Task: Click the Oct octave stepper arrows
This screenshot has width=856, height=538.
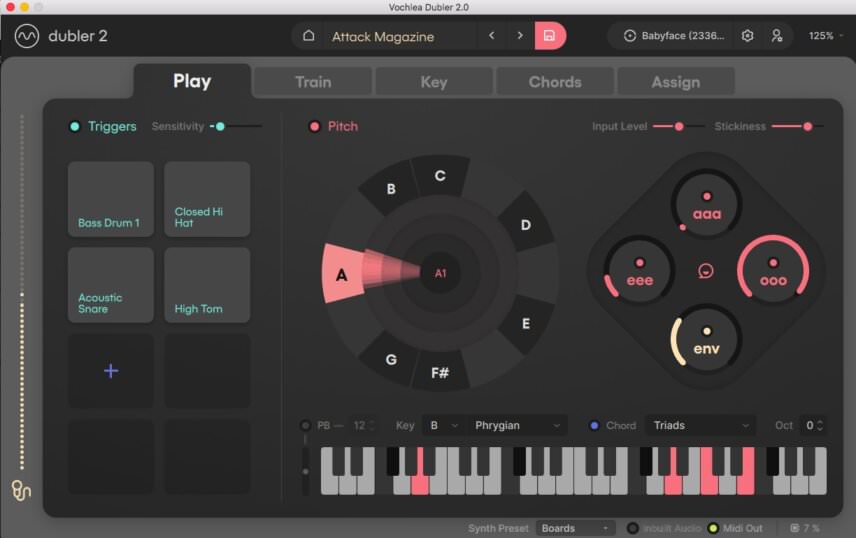Action: pos(819,425)
